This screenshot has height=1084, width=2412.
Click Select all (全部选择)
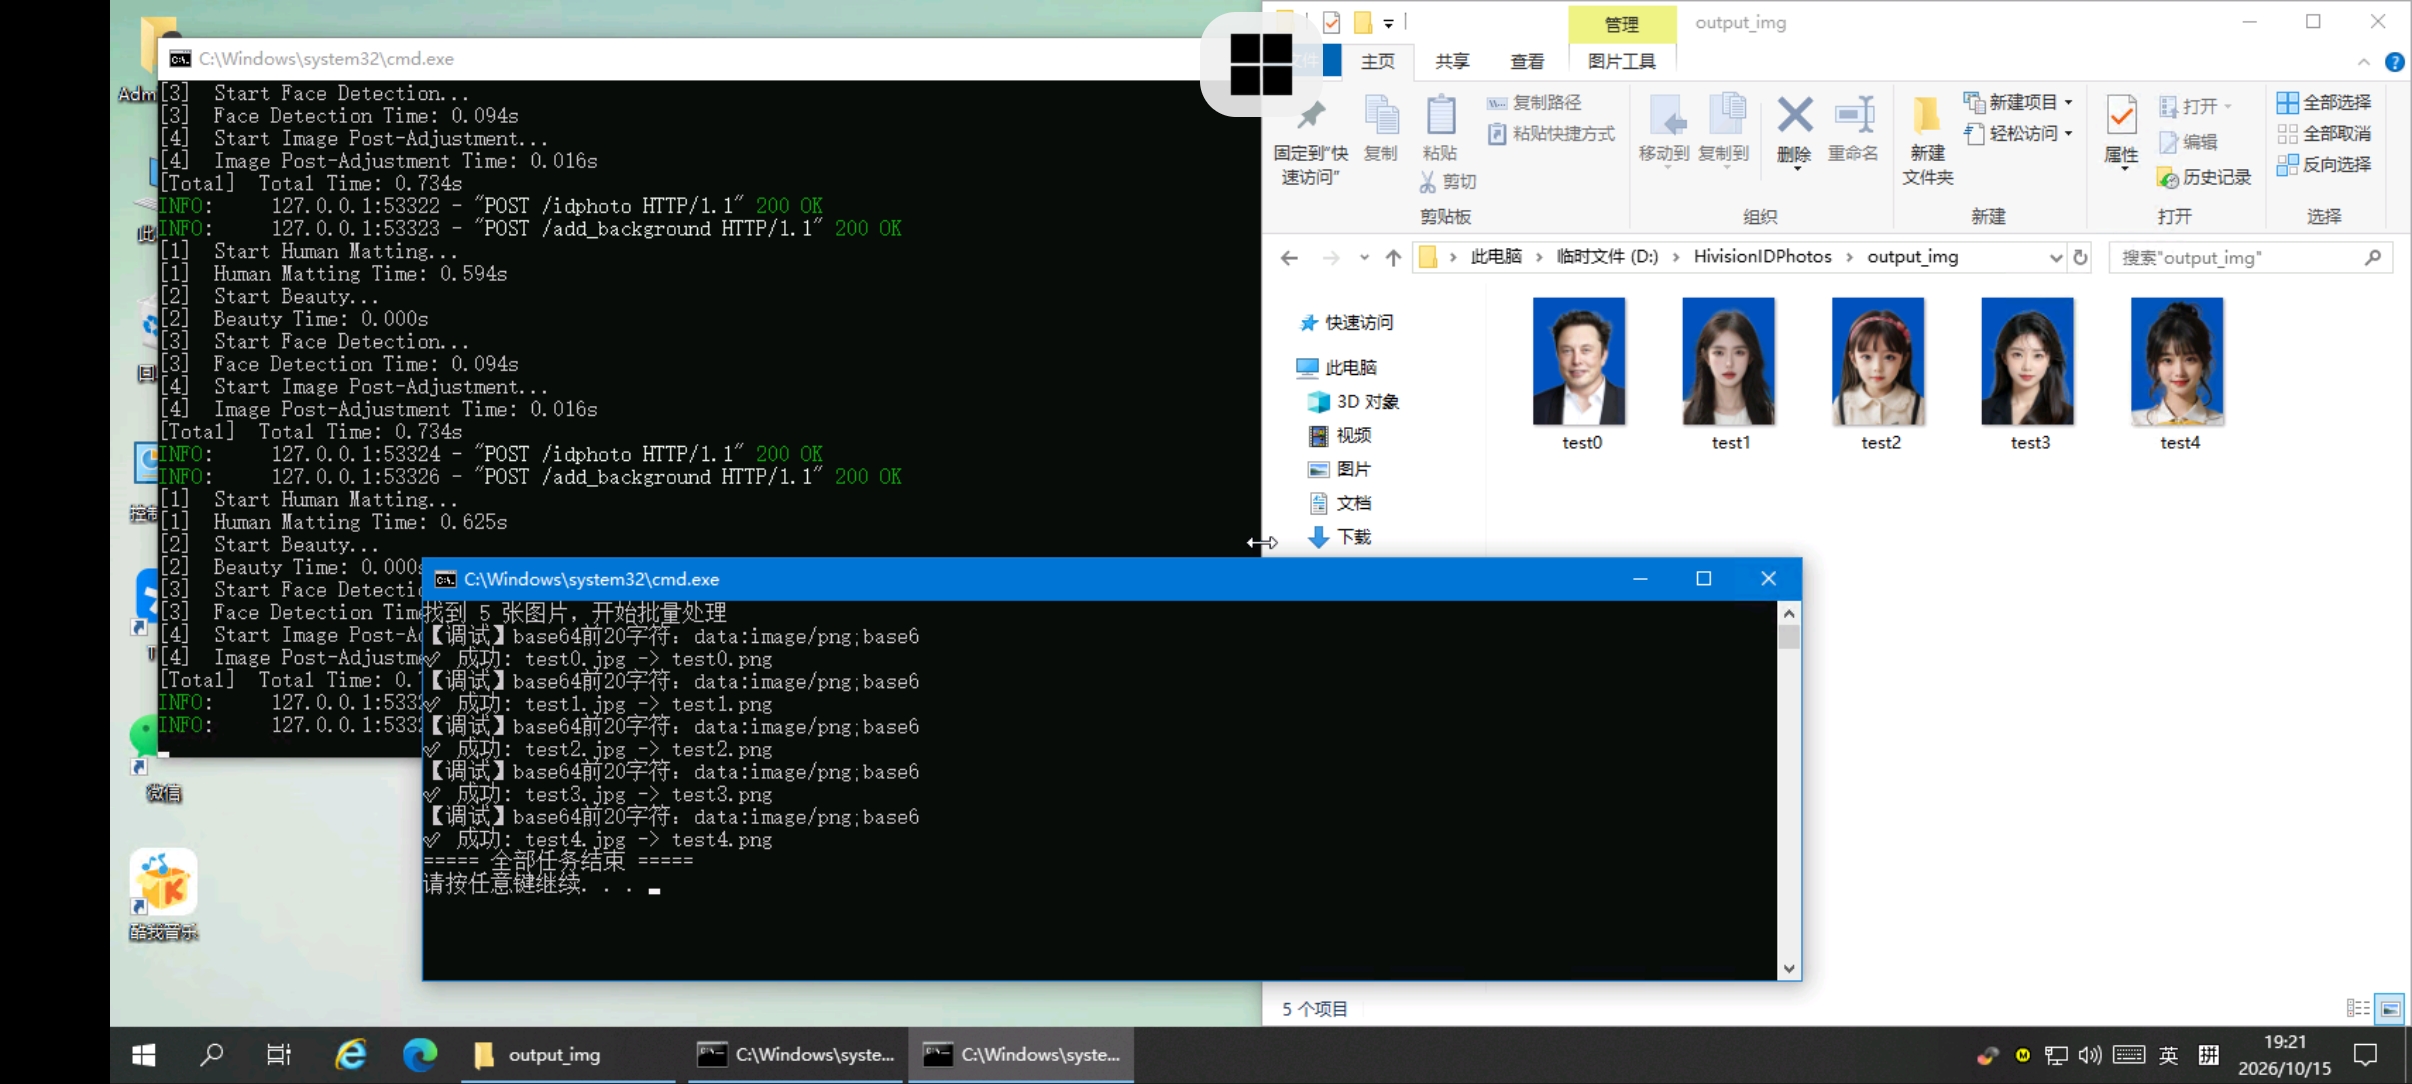[x=2324, y=102]
